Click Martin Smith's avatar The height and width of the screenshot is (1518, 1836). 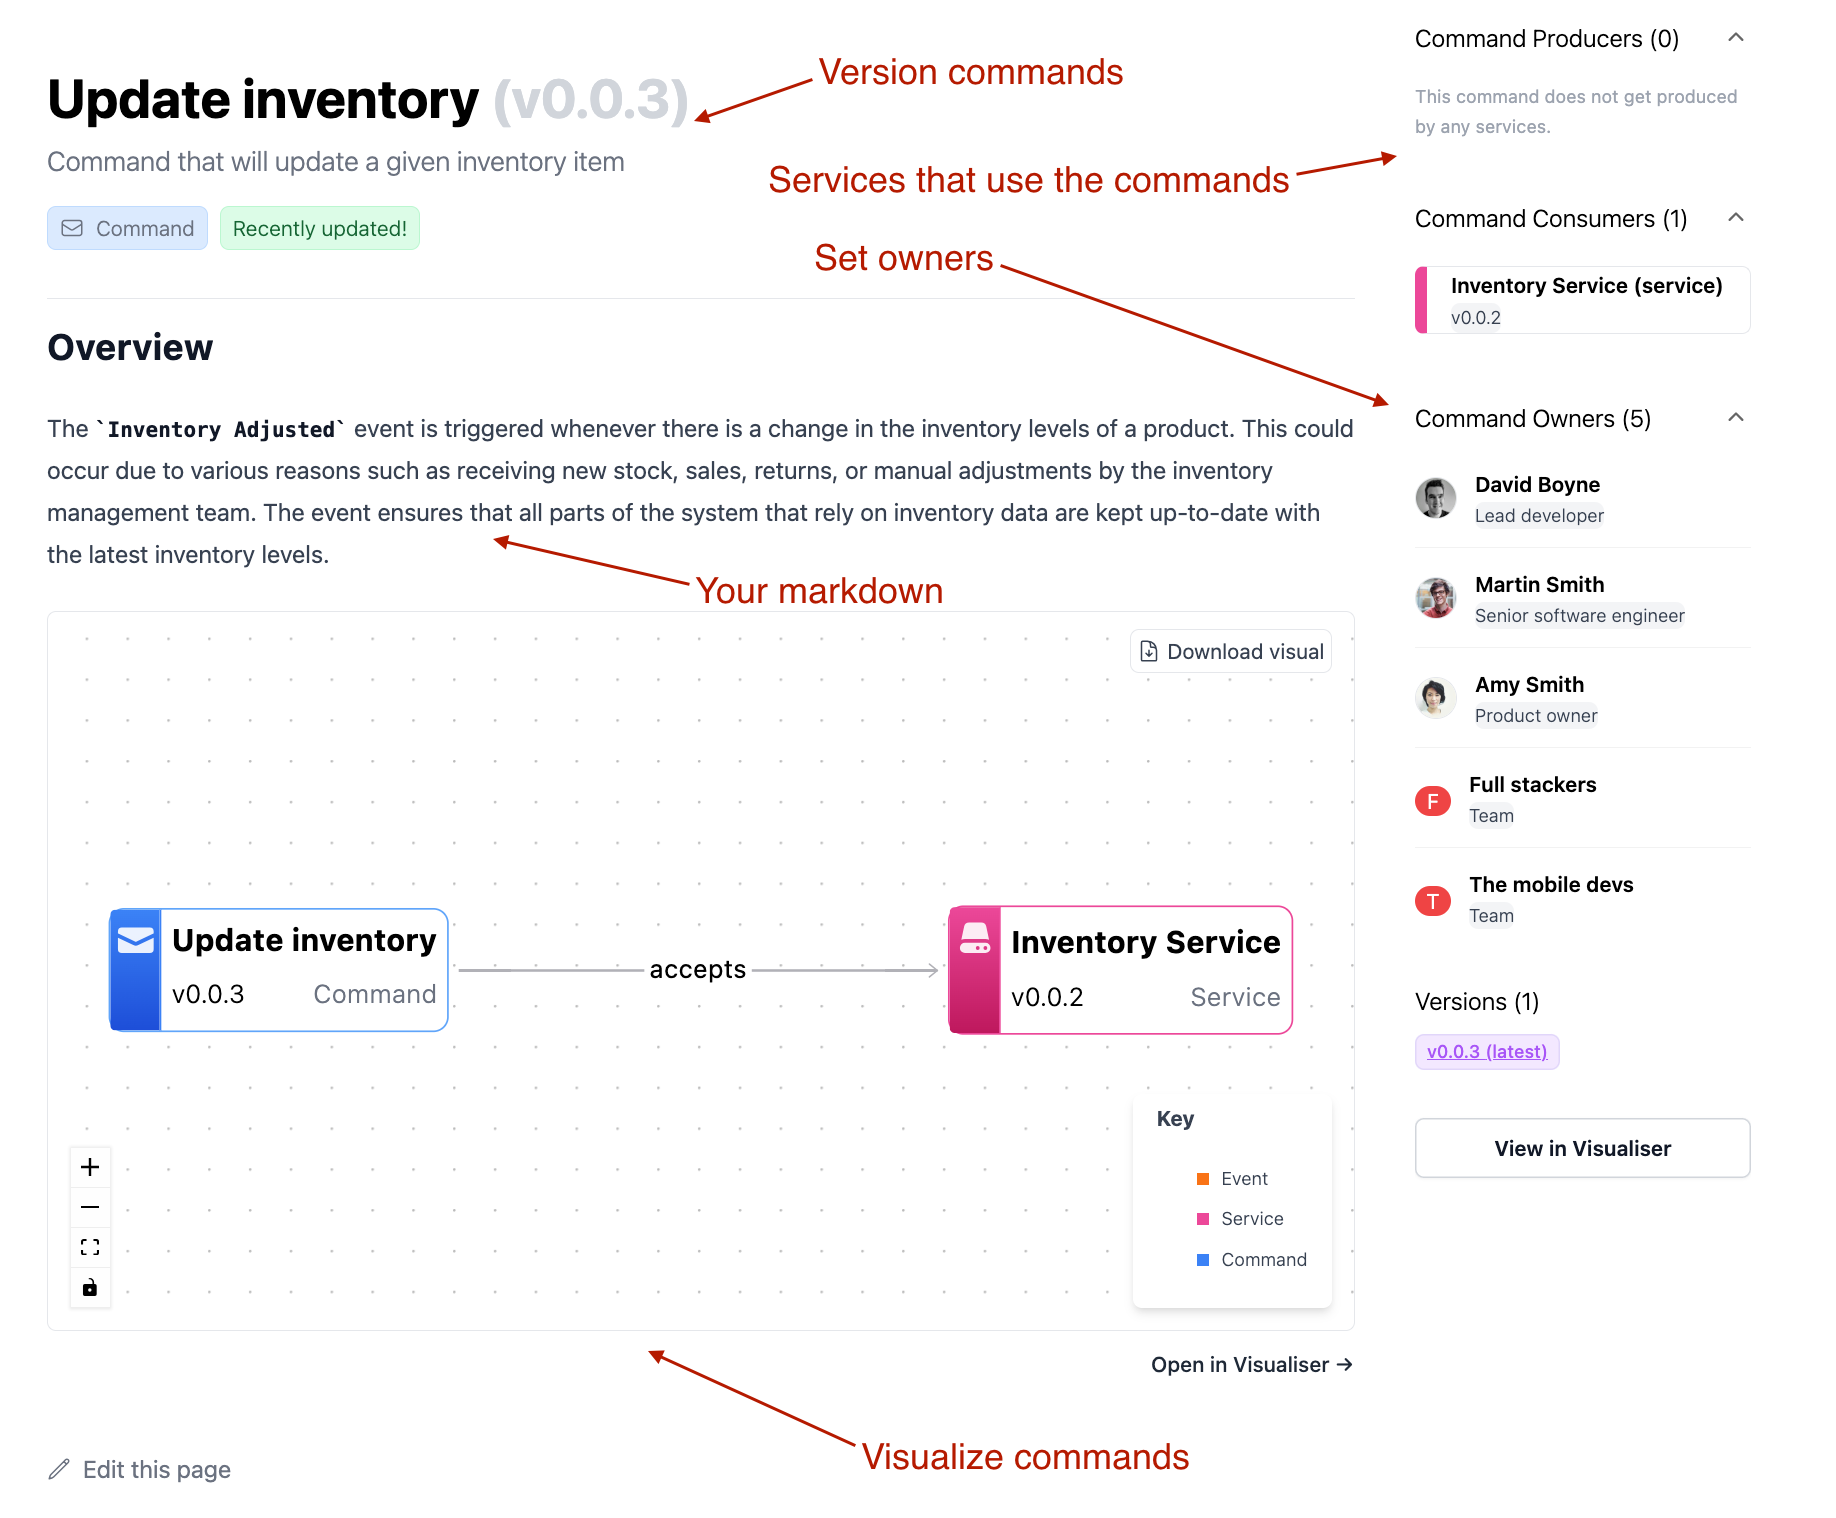pos(1436,598)
